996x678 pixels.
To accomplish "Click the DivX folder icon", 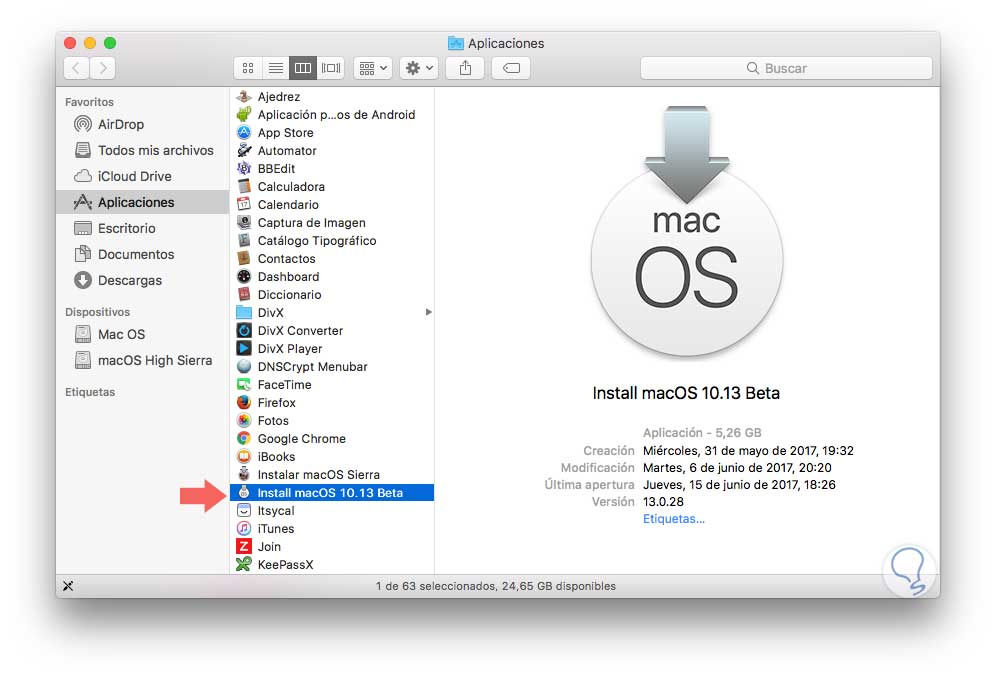I will tap(244, 313).
